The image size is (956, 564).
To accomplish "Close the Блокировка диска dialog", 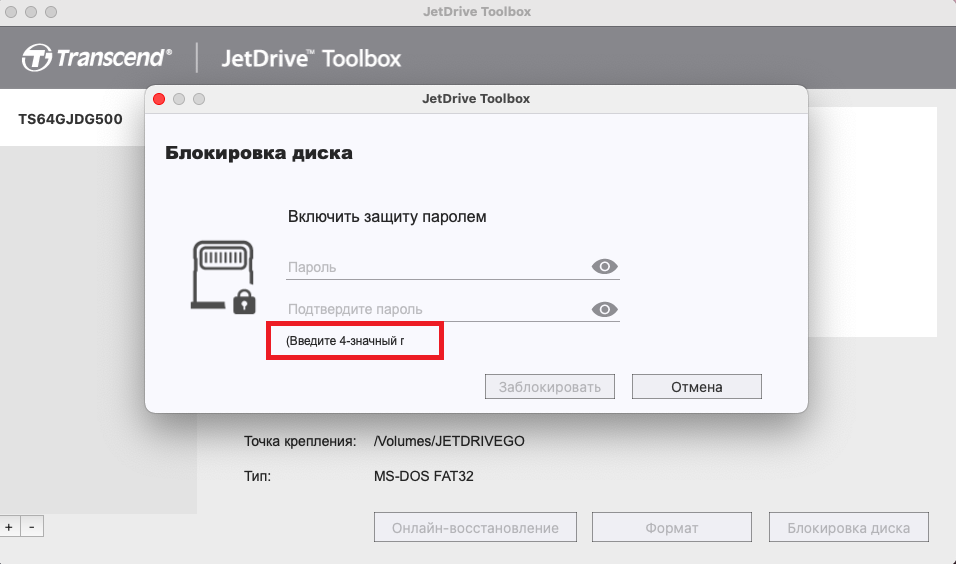I will click(x=159, y=99).
